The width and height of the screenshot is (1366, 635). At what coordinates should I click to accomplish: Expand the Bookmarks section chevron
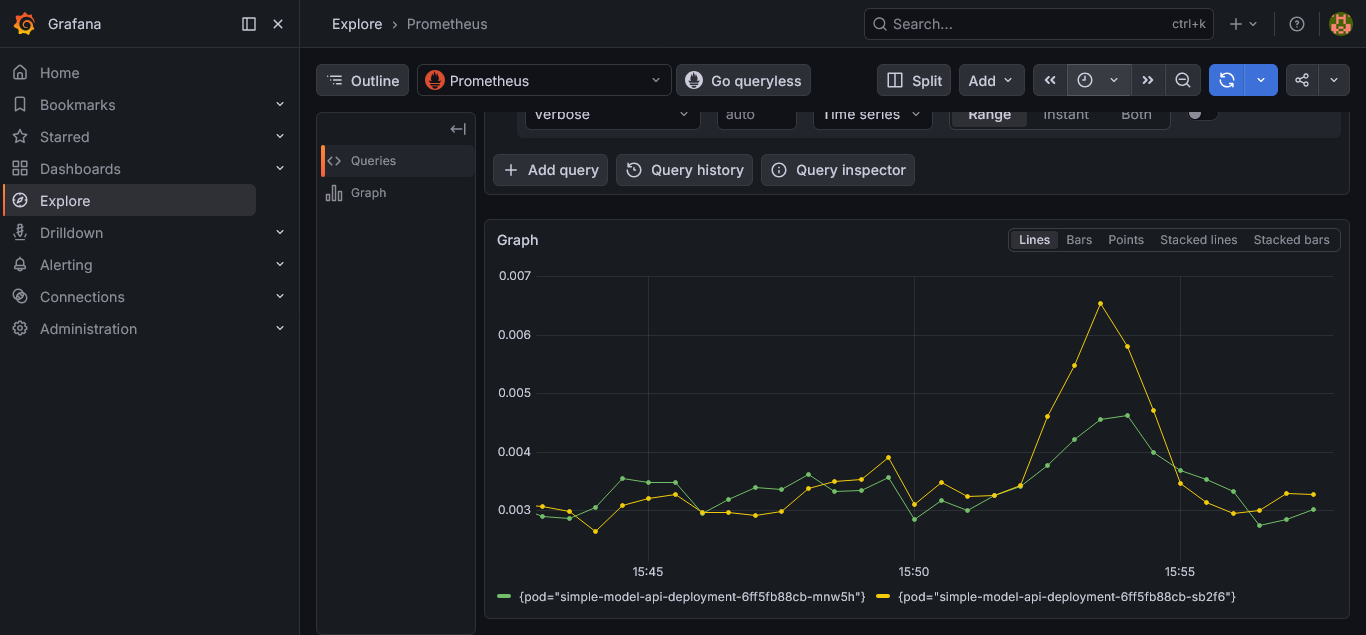[280, 104]
